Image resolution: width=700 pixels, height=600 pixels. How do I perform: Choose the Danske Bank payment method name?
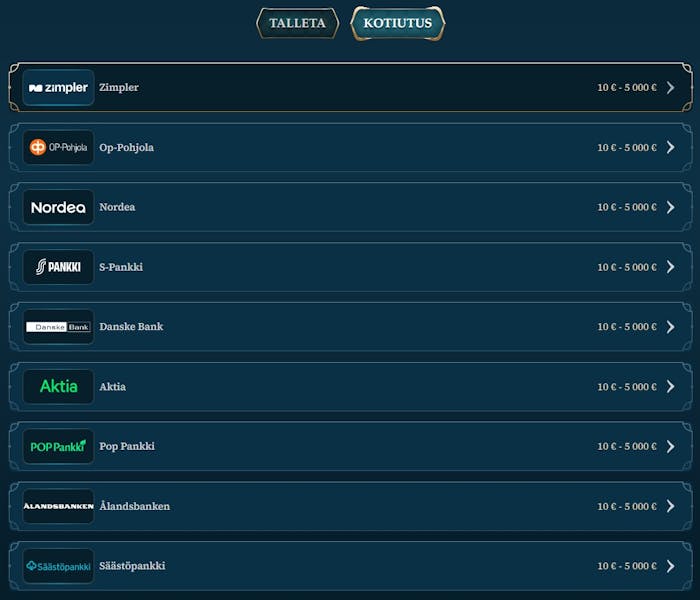coord(131,327)
